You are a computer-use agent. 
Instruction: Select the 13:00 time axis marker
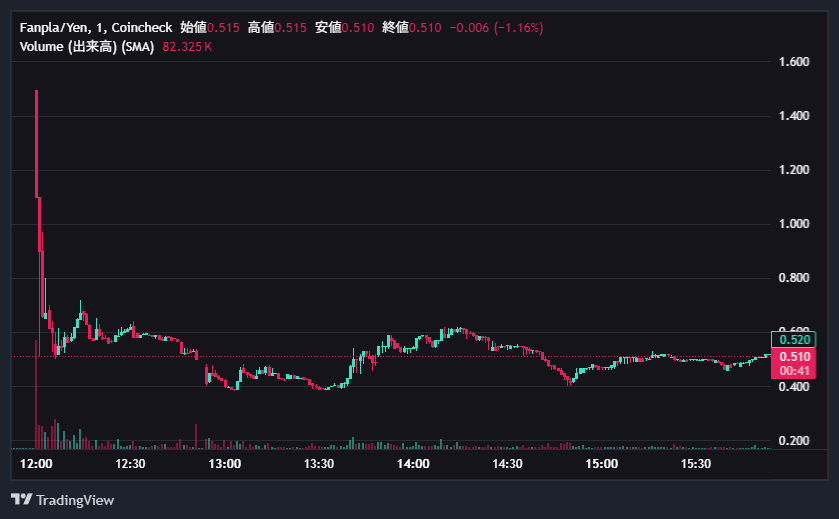coord(225,464)
